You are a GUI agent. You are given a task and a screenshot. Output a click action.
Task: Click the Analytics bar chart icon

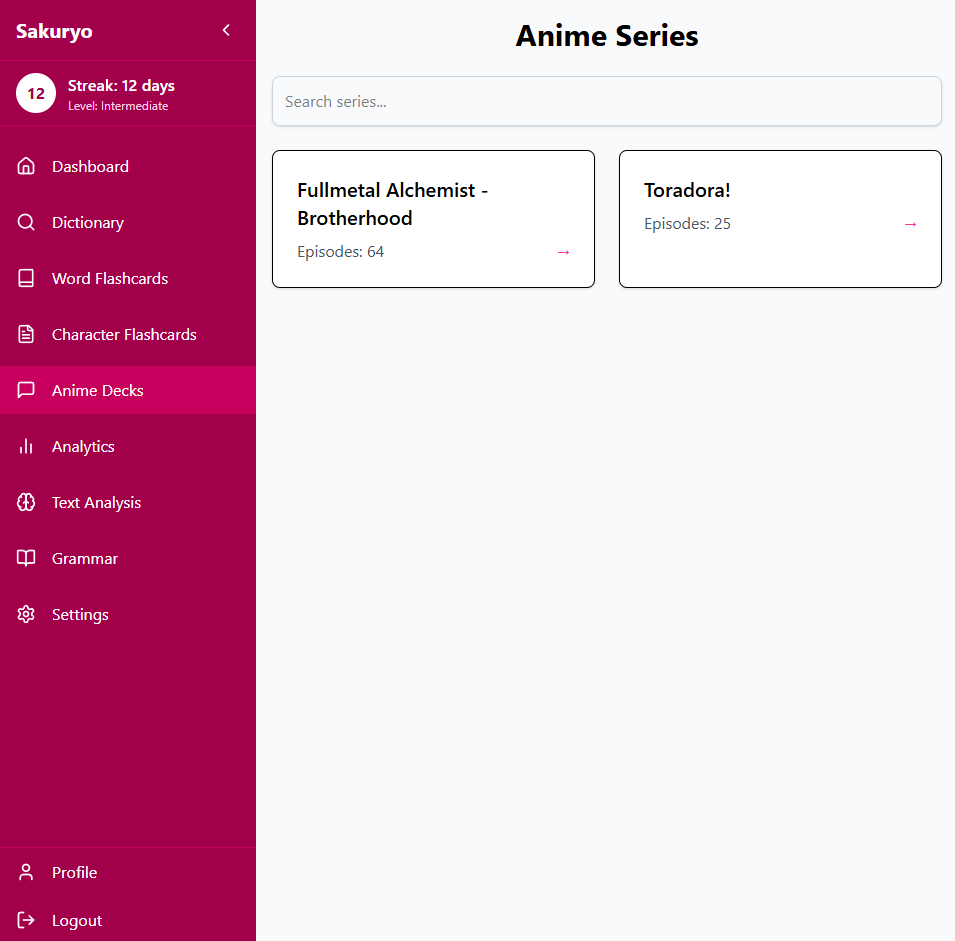[x=26, y=446]
